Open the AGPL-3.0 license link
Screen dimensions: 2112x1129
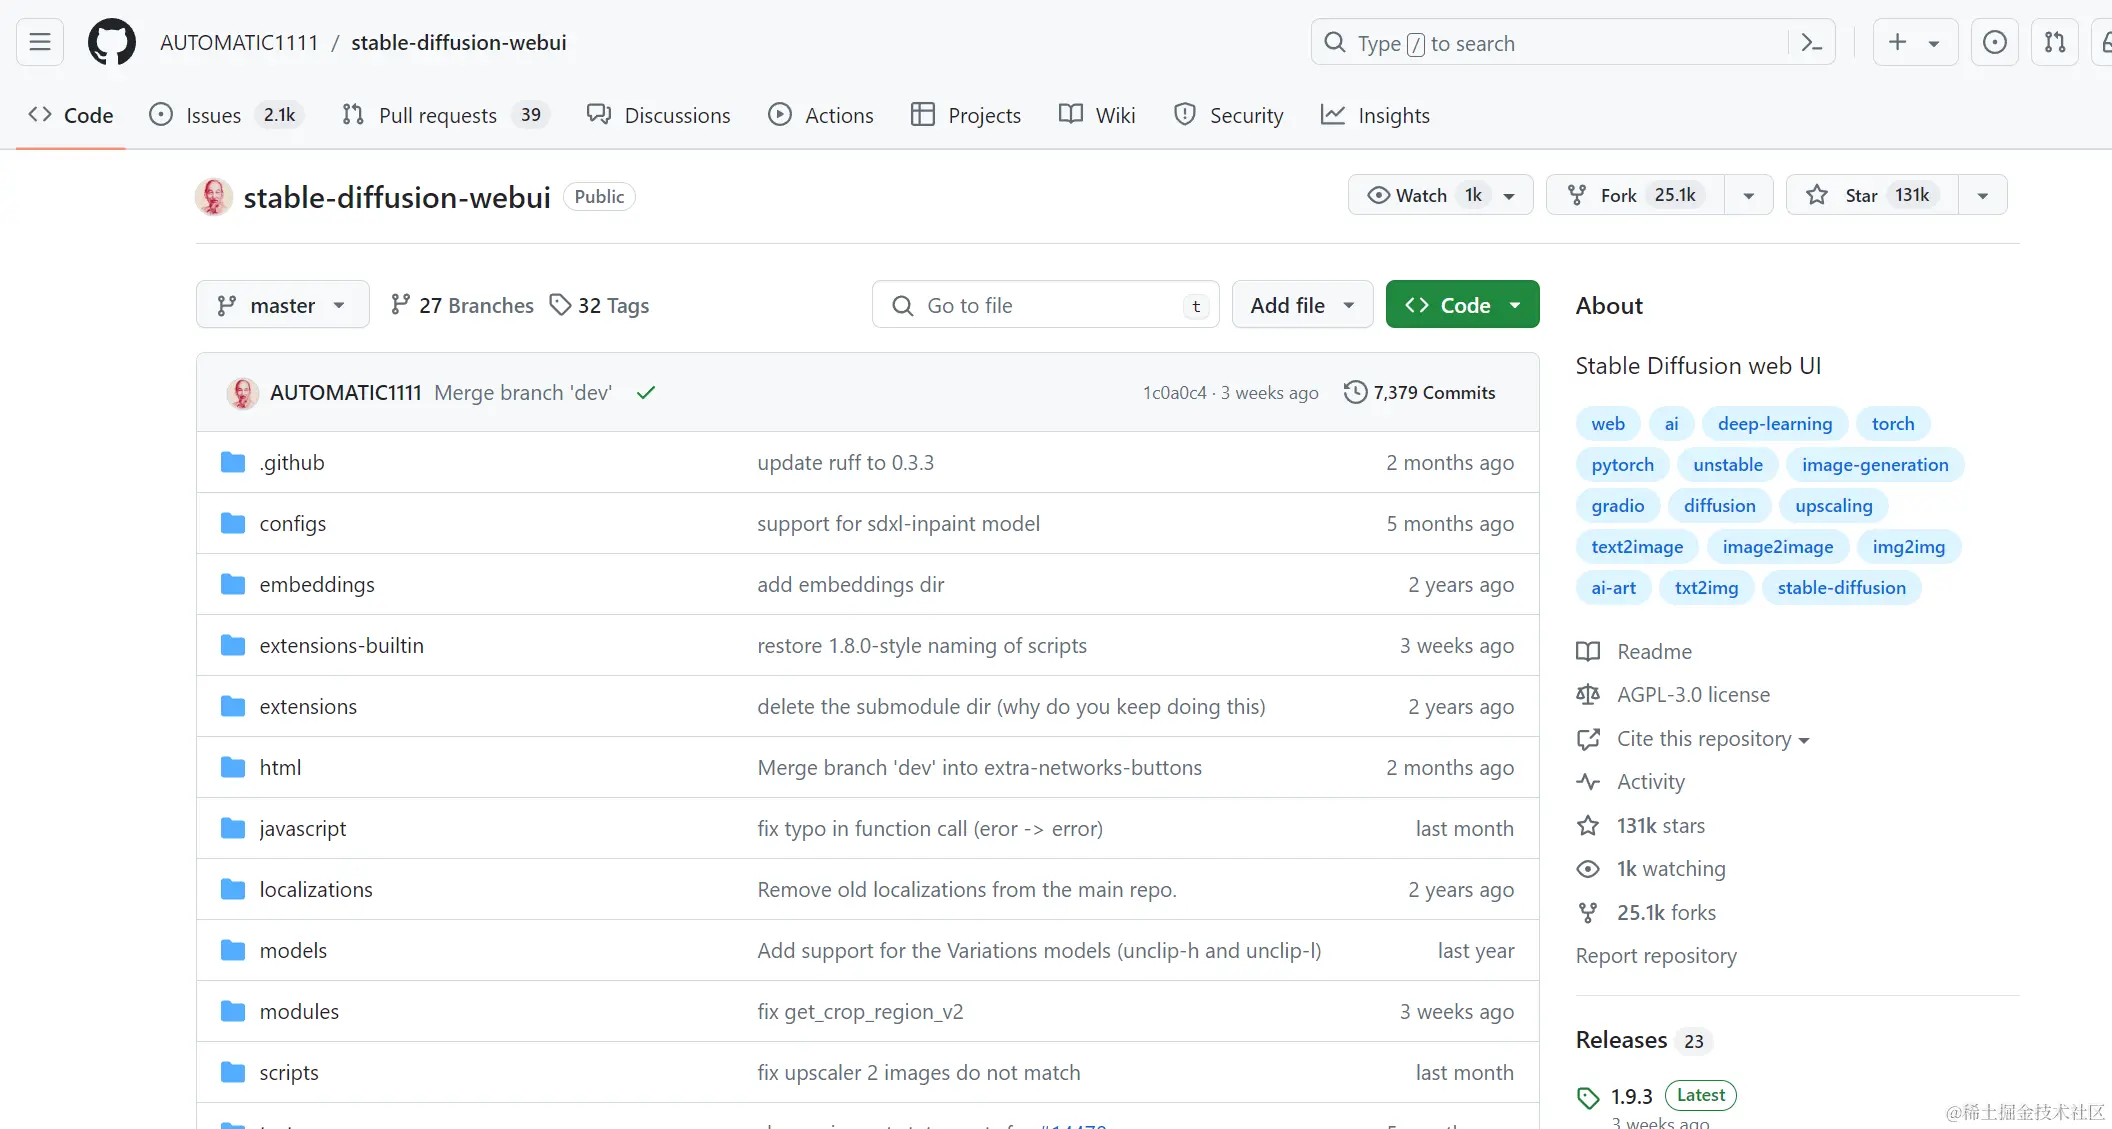1673,695
